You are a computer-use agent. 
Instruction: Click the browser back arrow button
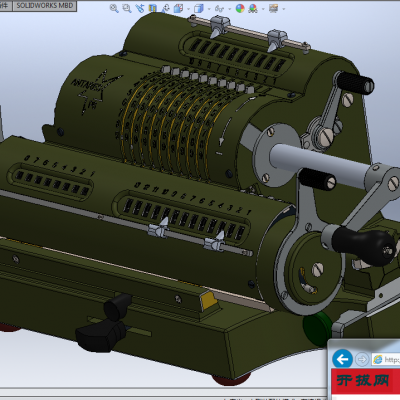pyautogui.click(x=342, y=359)
